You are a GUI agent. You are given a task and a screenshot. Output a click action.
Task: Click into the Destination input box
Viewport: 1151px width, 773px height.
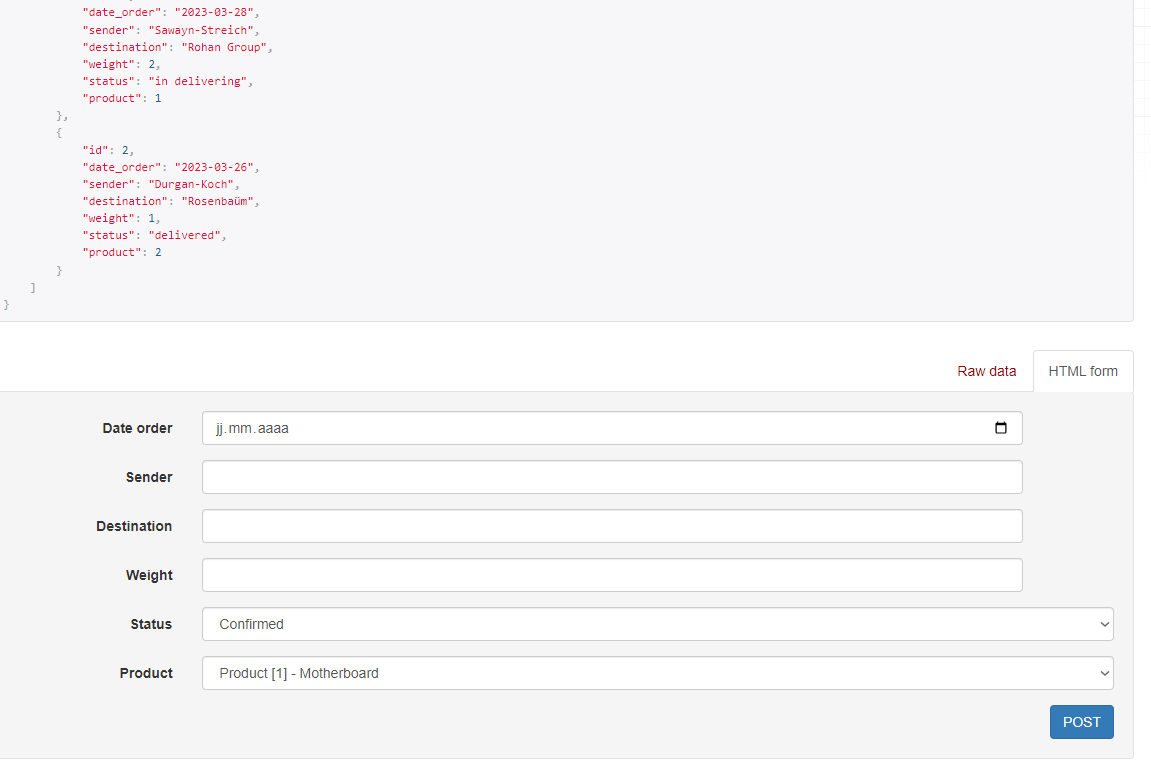pos(612,526)
